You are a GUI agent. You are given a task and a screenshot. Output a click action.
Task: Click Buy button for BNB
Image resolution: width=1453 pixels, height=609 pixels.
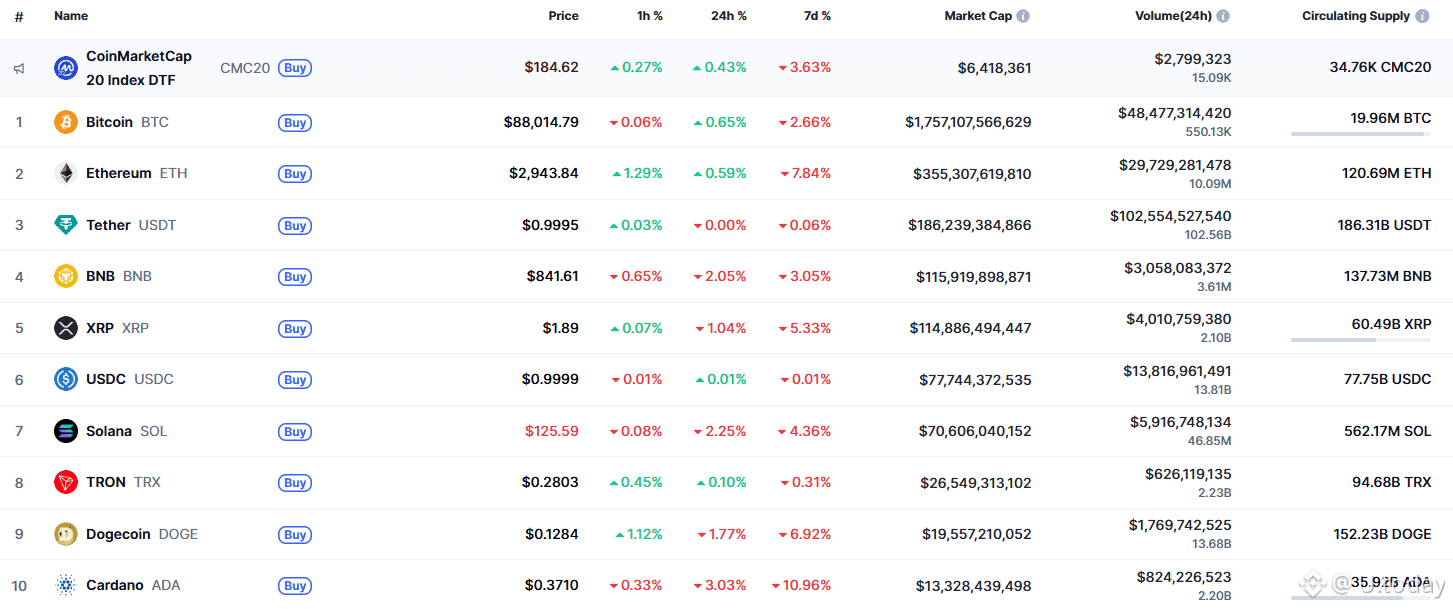click(295, 277)
